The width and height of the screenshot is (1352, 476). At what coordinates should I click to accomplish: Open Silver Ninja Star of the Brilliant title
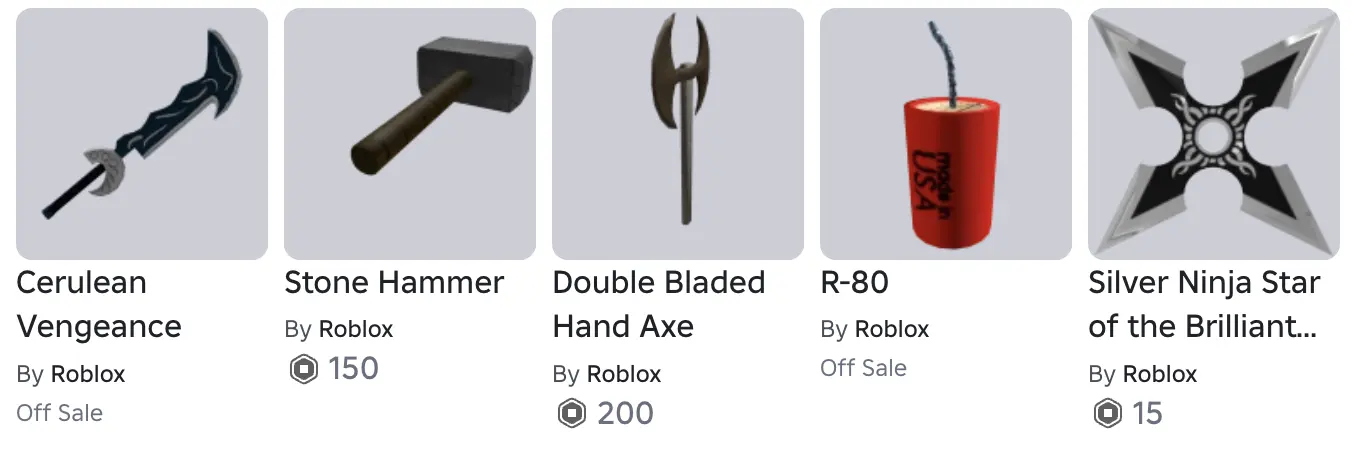pyautogui.click(x=1204, y=305)
